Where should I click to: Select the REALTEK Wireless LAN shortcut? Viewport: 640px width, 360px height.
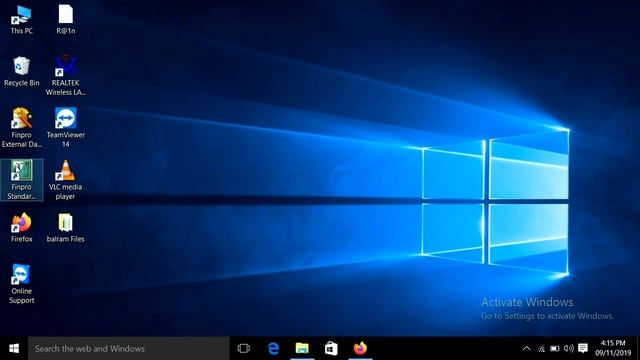pyautogui.click(x=65, y=76)
